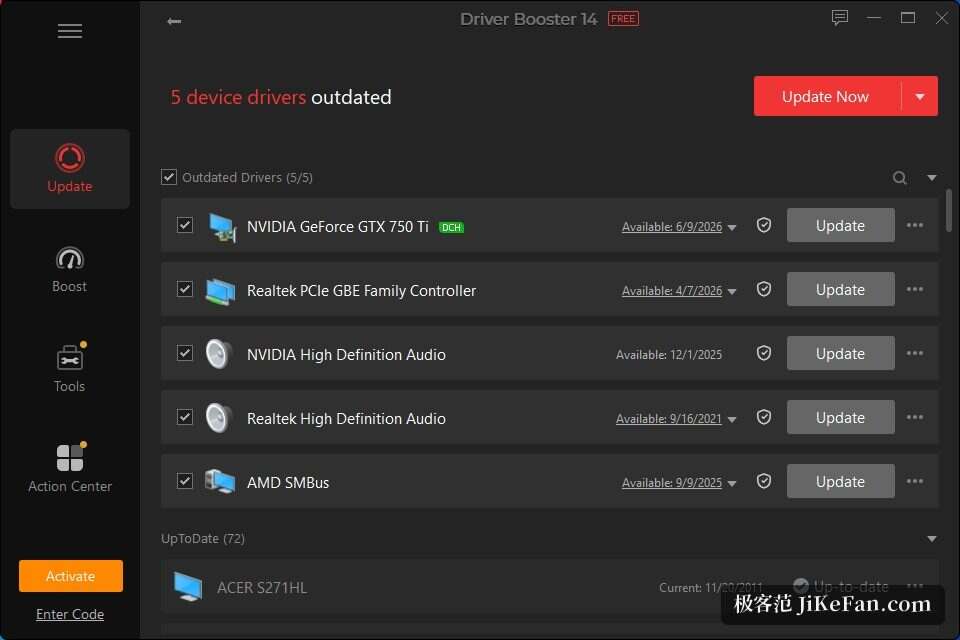Open the Update Now dropdown arrow
The width and height of the screenshot is (960, 640).
[920, 96]
